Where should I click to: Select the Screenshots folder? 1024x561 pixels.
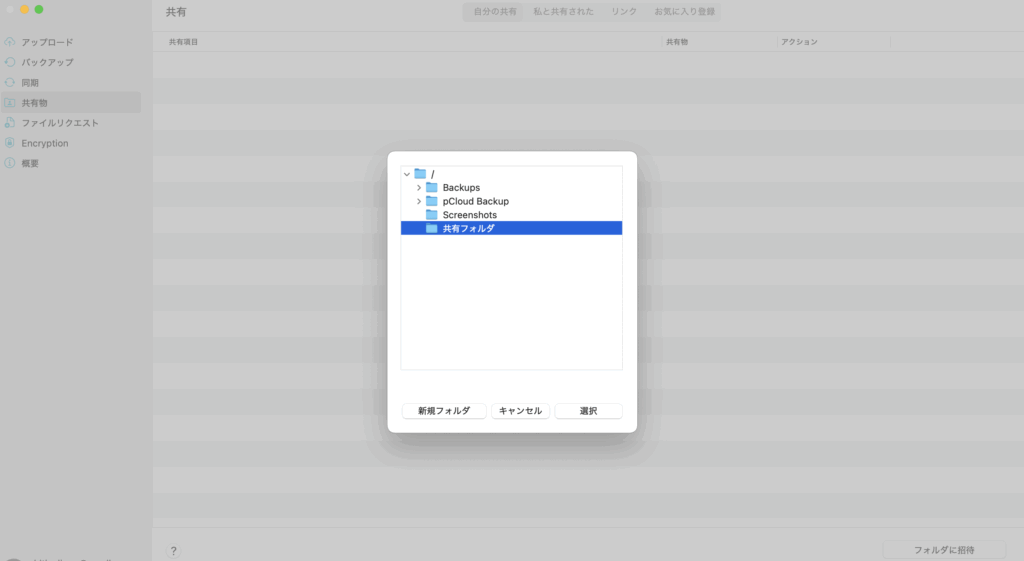coord(469,215)
